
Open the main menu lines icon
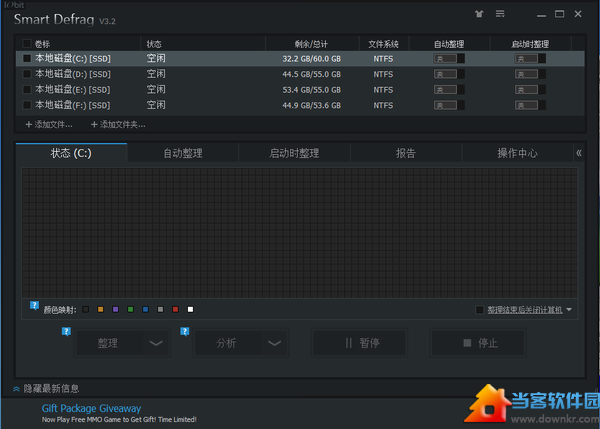(500, 14)
